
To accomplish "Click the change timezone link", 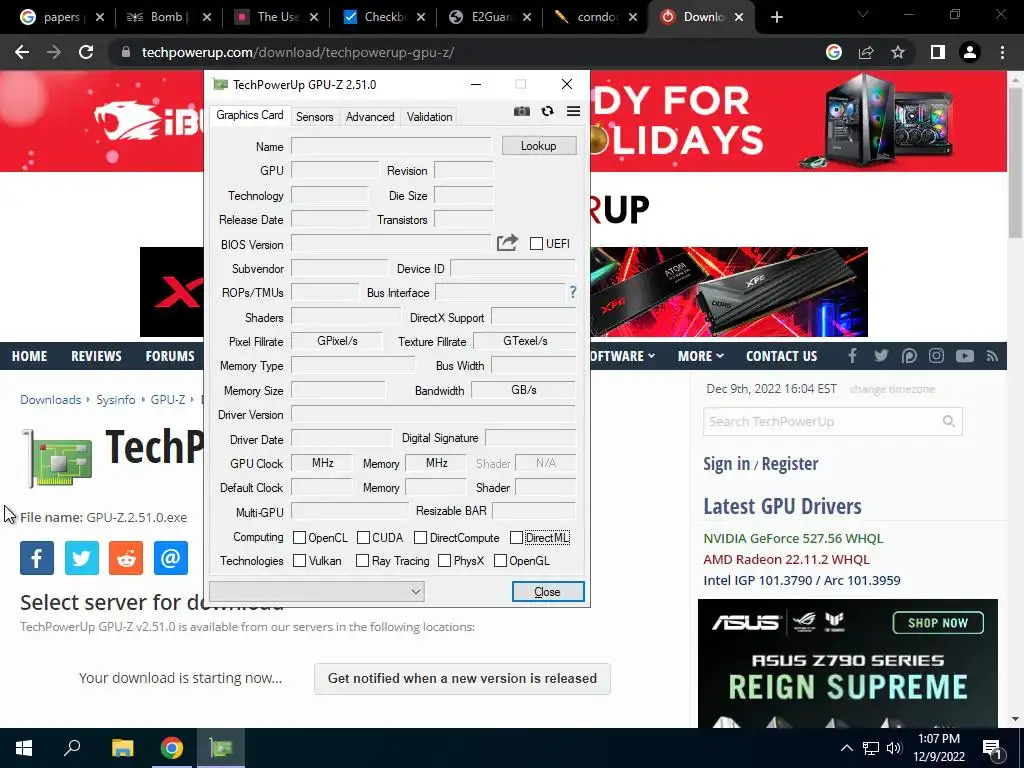I will pyautogui.click(x=892, y=389).
